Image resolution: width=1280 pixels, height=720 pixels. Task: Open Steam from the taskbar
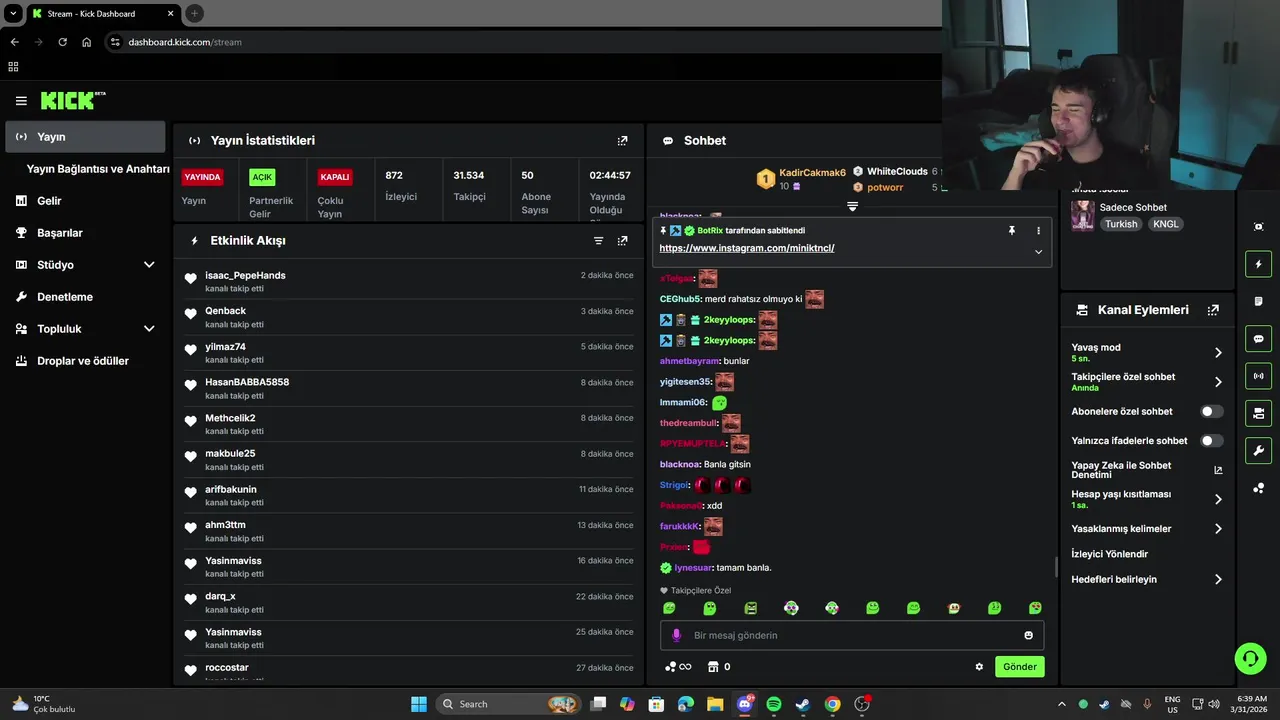(802, 704)
